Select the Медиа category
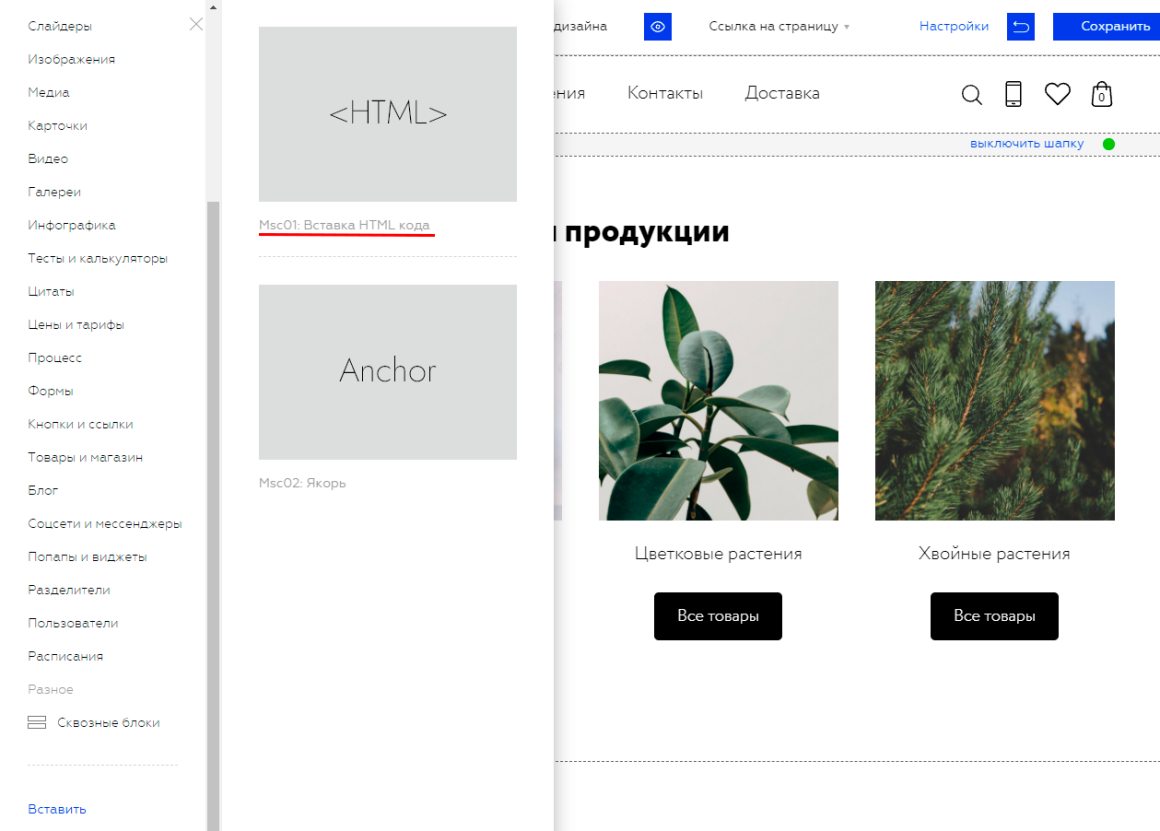 coord(48,92)
